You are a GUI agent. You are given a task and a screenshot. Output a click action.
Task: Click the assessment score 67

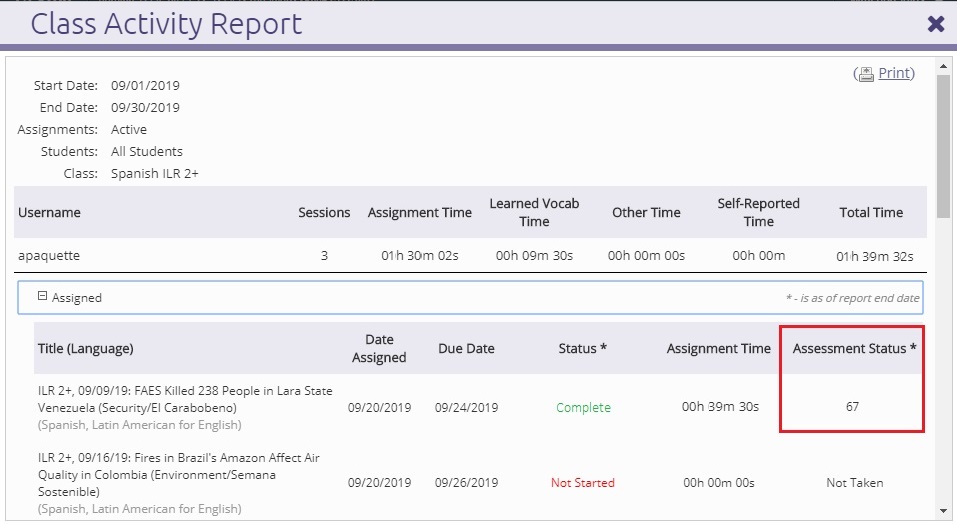851,407
